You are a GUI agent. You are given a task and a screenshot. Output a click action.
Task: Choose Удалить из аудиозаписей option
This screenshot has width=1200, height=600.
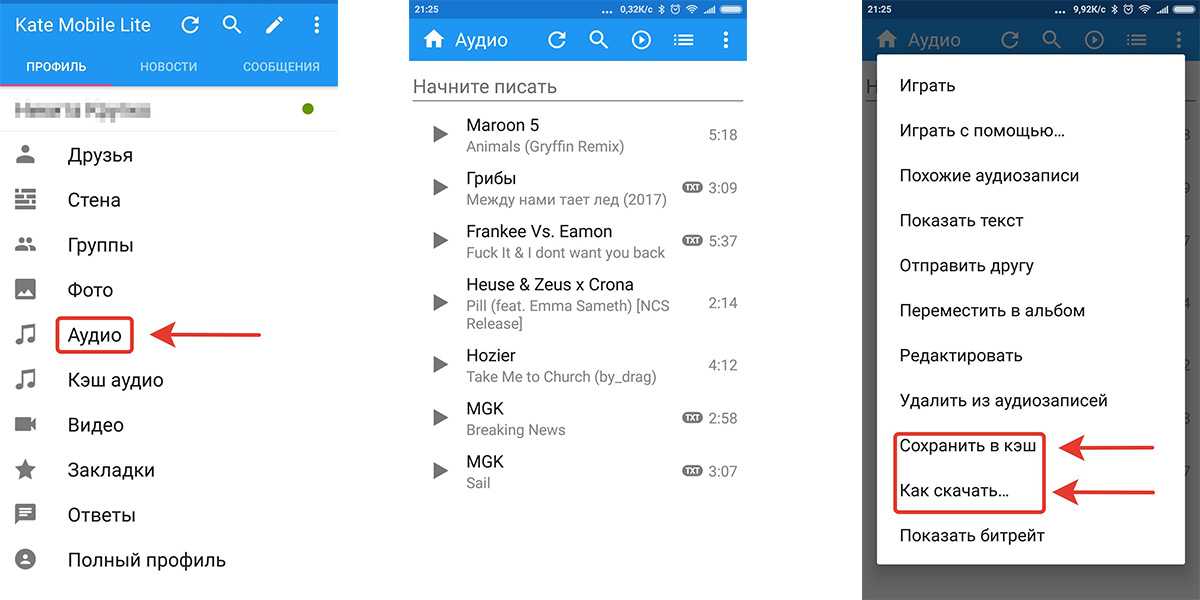[x=1003, y=400]
